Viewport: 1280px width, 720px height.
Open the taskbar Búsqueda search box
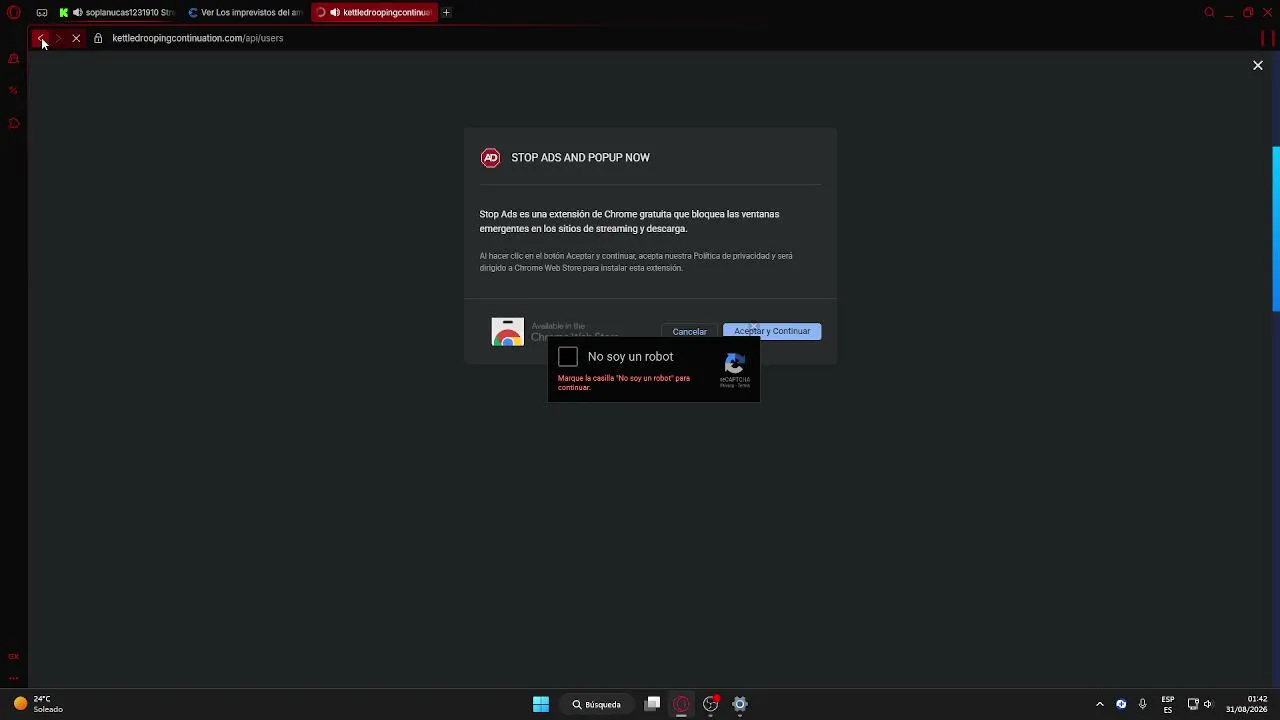point(597,704)
